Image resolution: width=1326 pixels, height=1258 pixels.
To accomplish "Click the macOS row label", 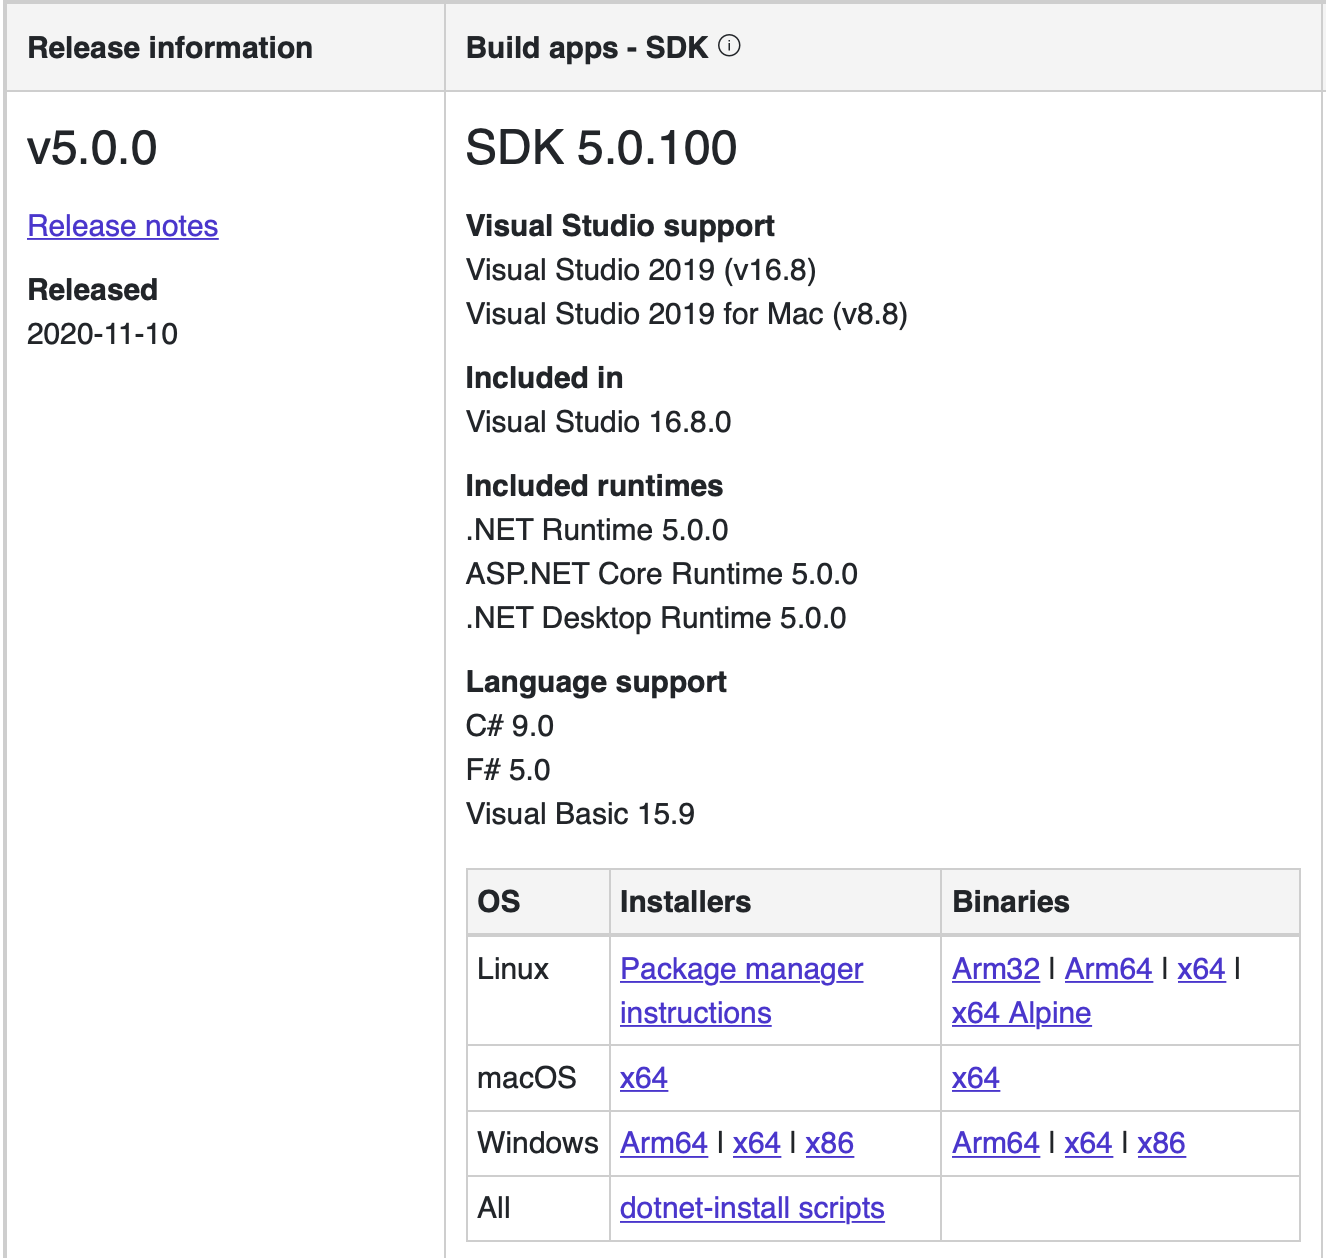I will (x=527, y=1078).
